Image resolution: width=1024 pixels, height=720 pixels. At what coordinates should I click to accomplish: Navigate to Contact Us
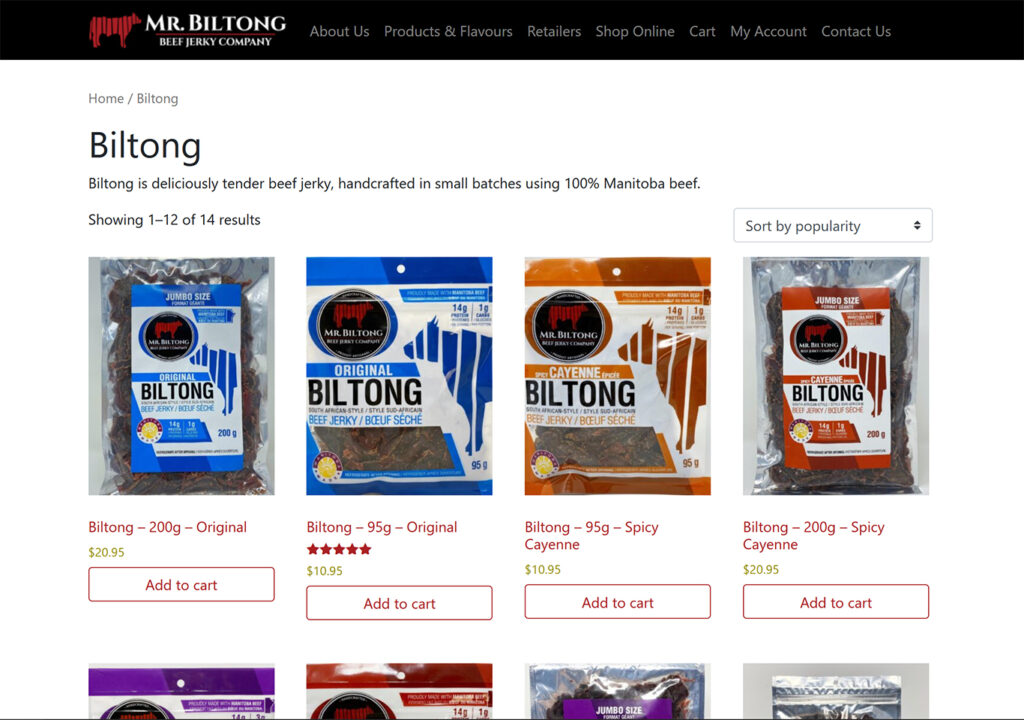click(x=856, y=31)
